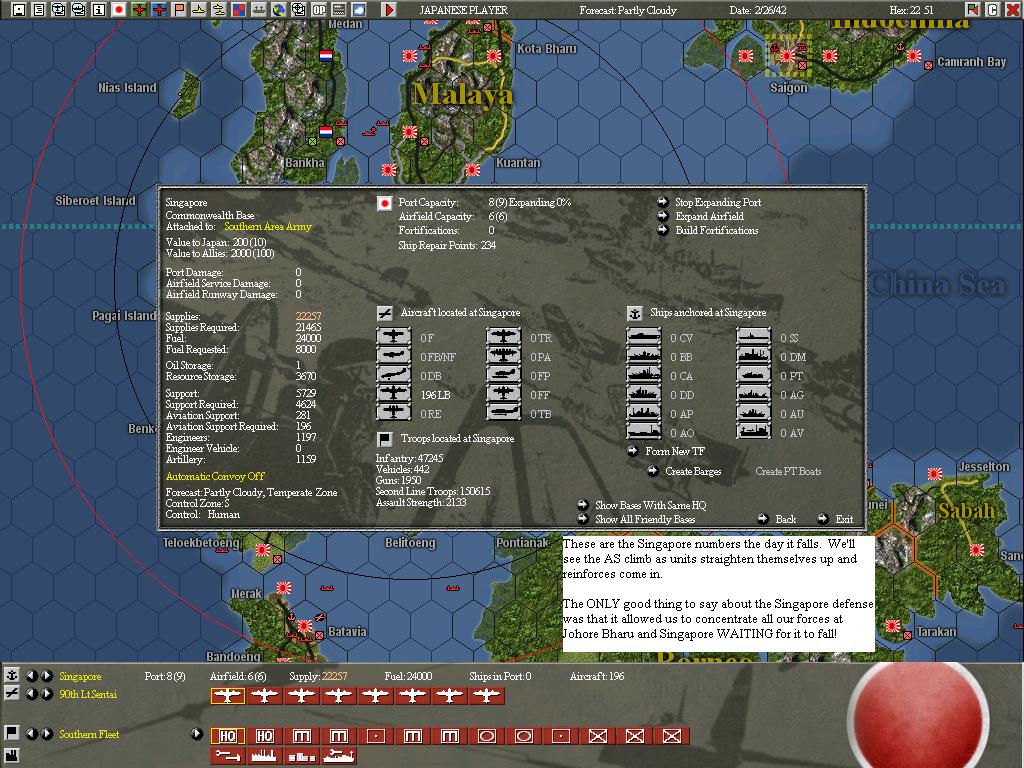Select the highlighted first air group plane icon
This screenshot has height=768, width=1024.
pyautogui.click(x=227, y=696)
